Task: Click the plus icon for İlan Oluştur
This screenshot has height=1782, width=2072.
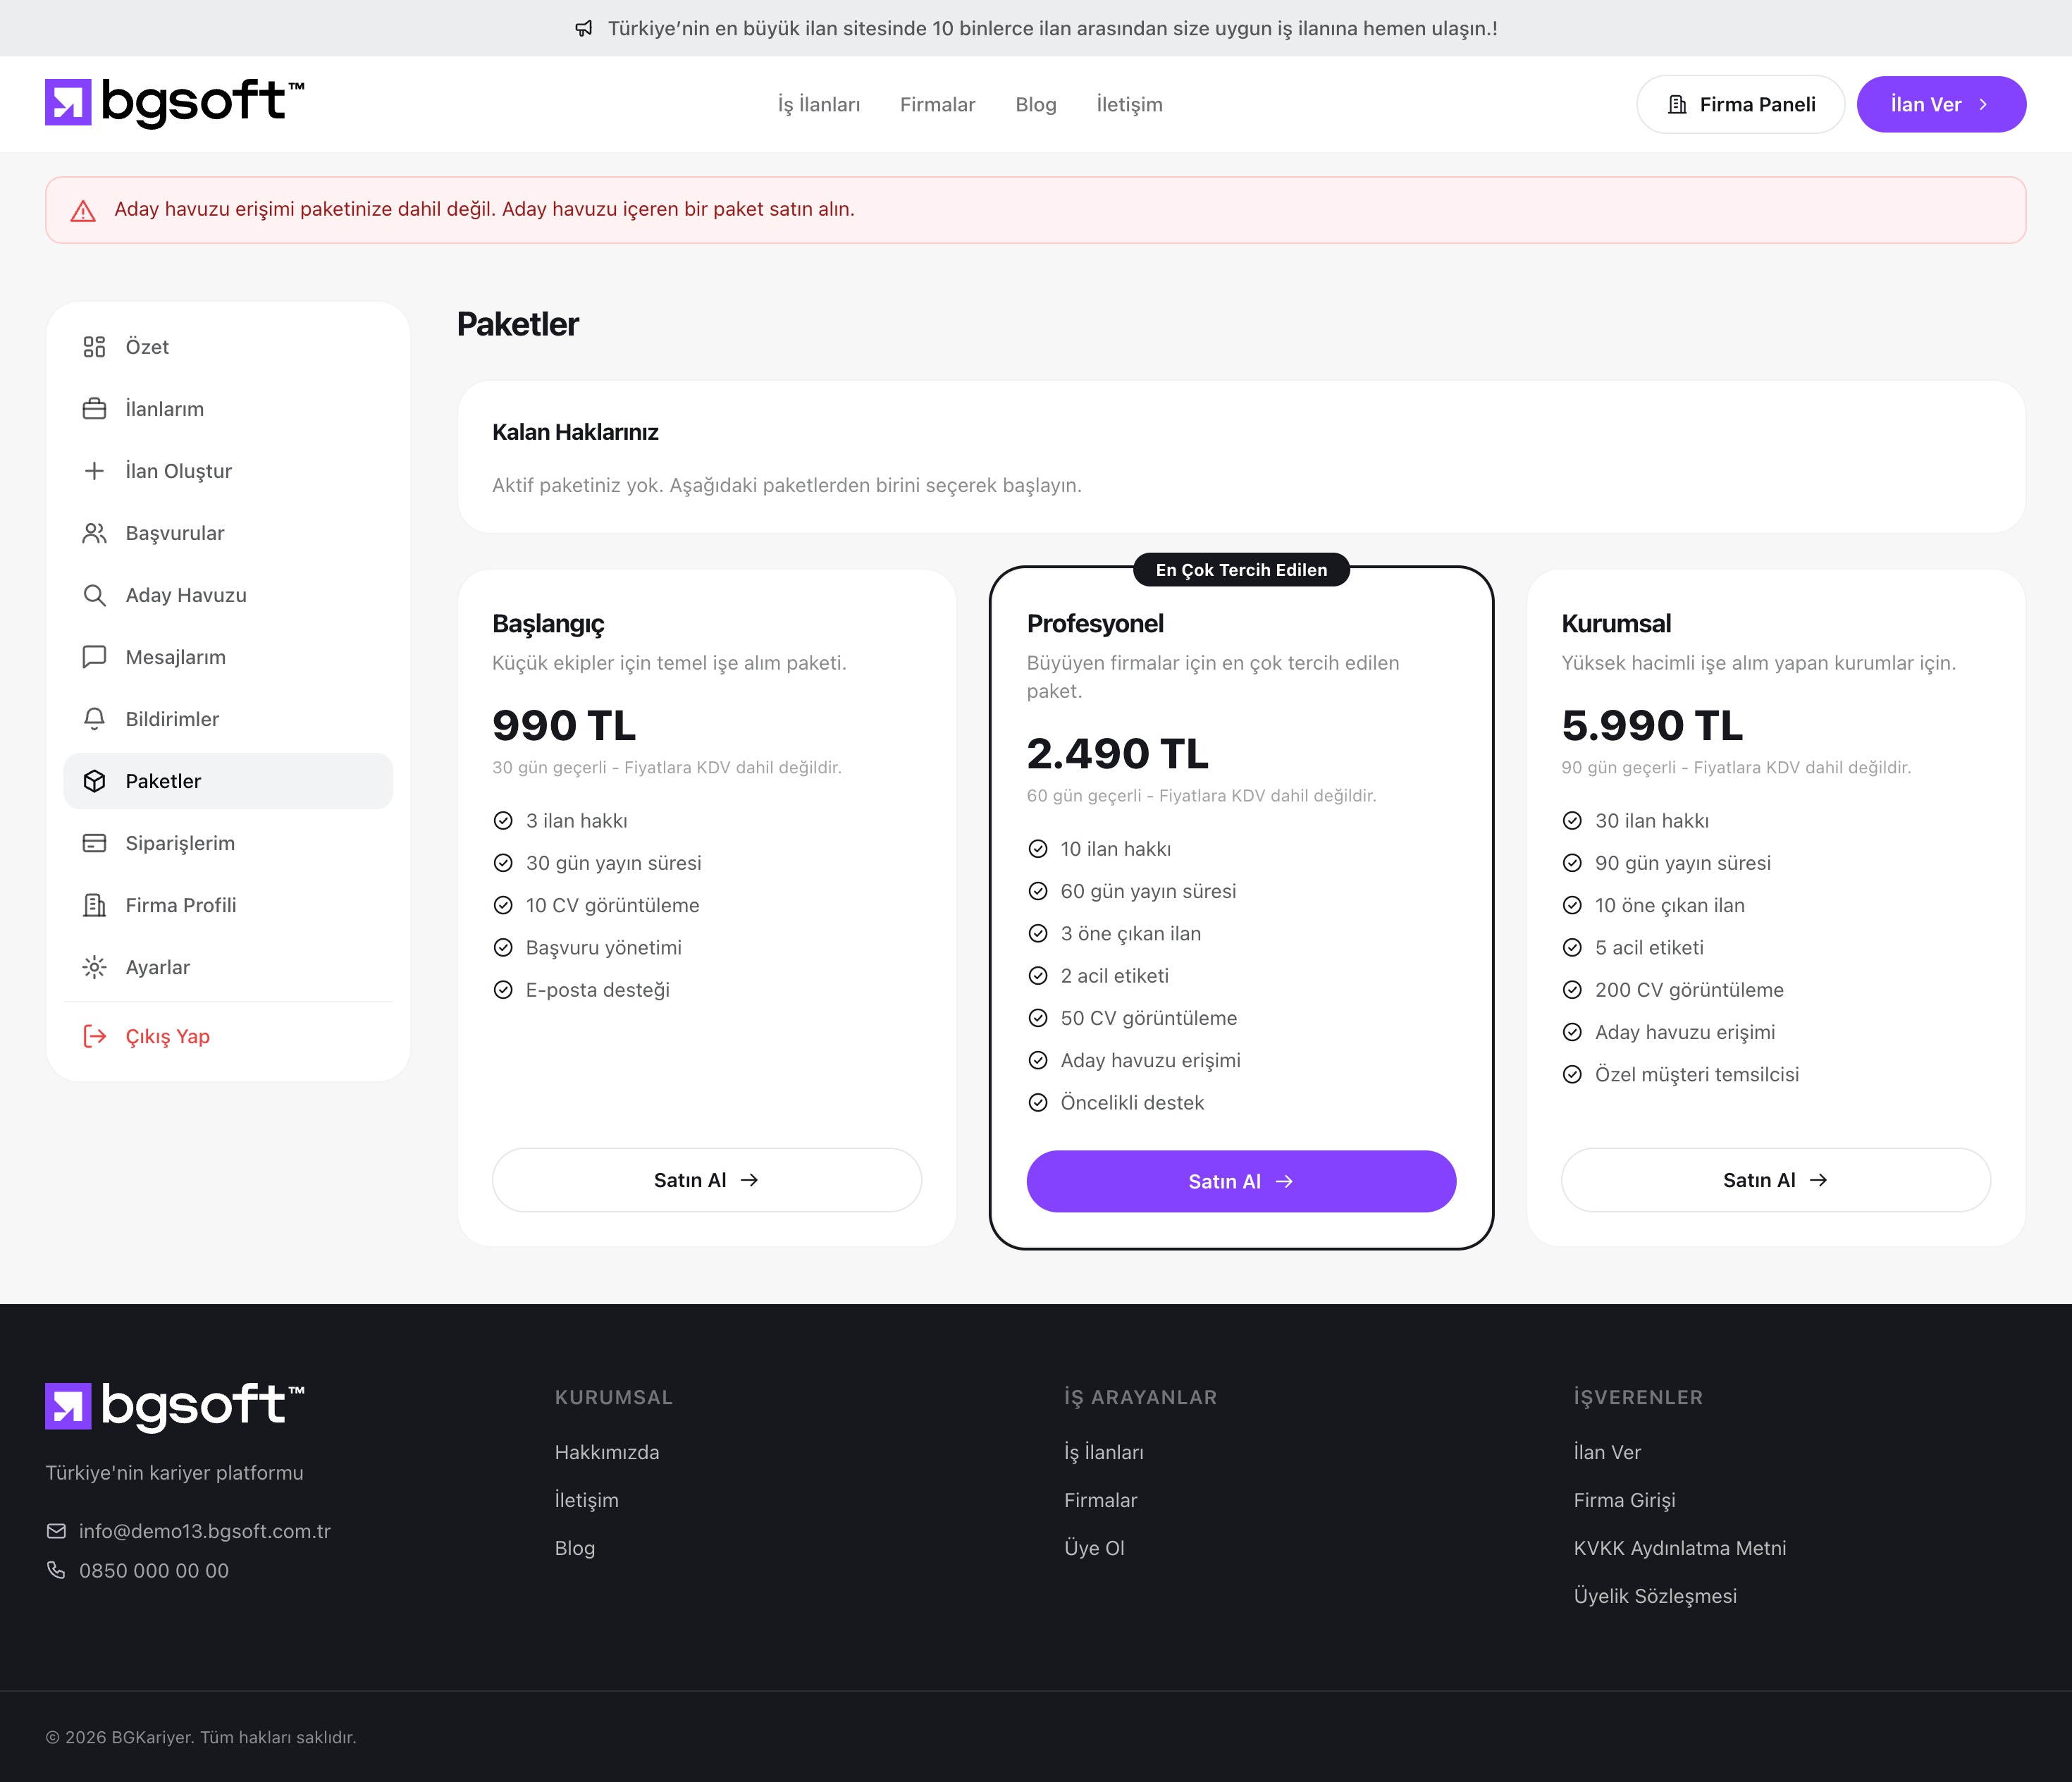Action: (x=94, y=471)
